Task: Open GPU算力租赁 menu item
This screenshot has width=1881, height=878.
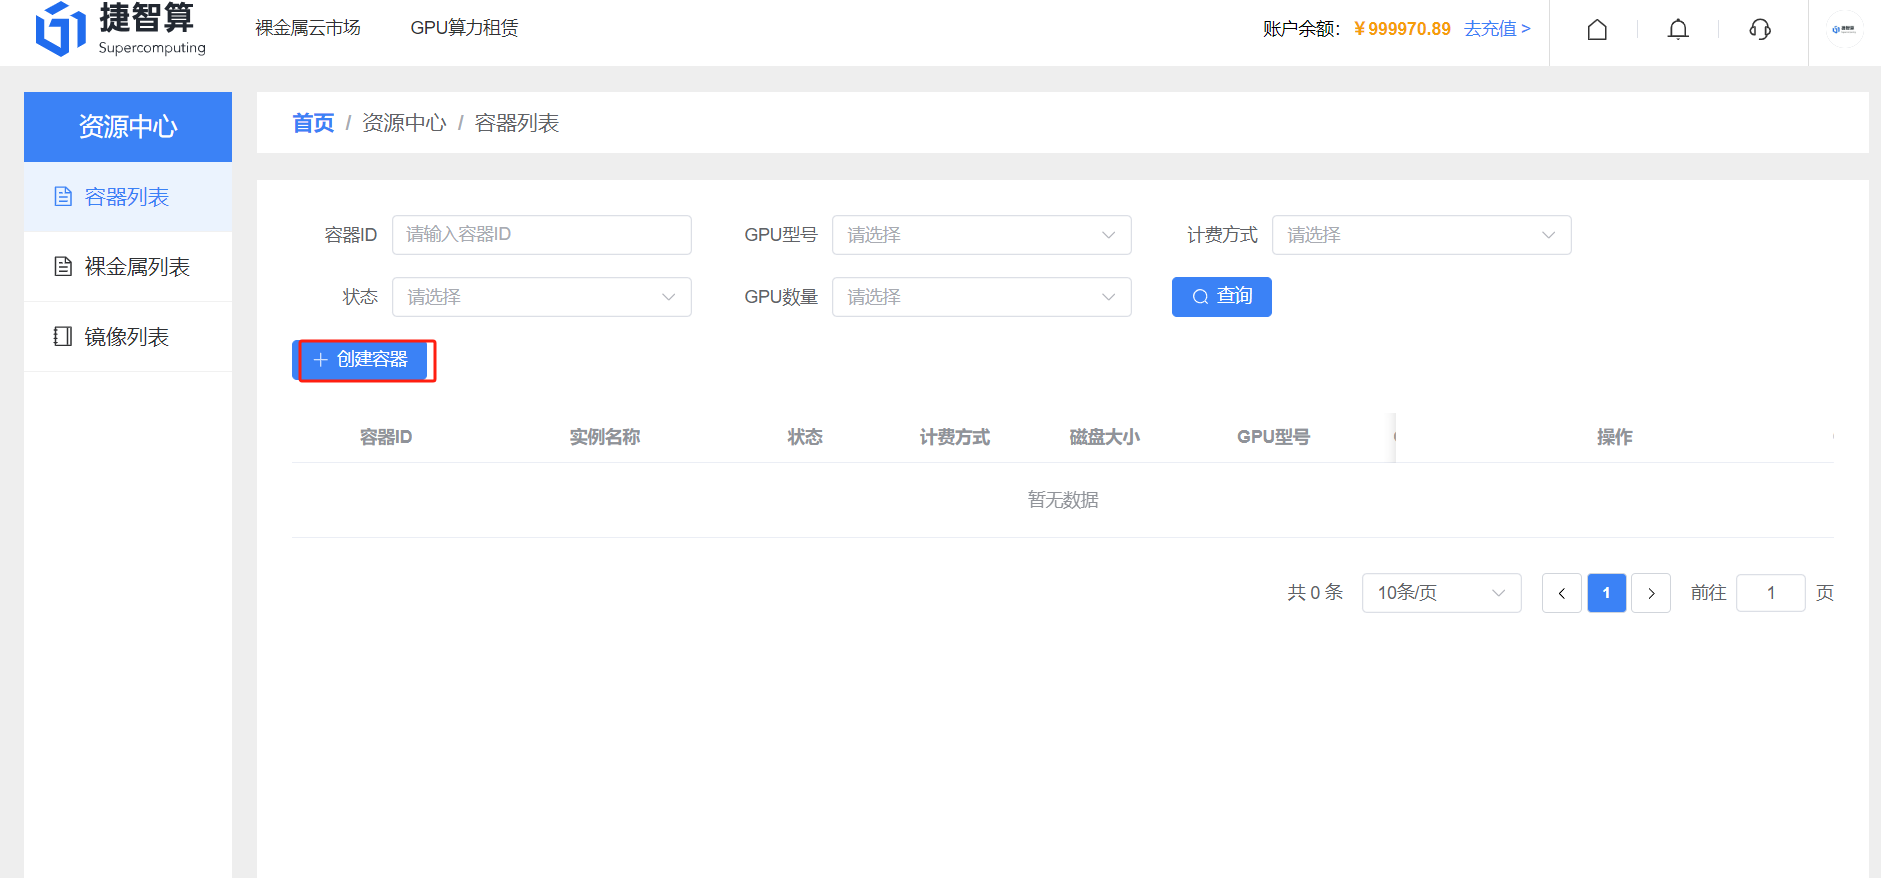Action: (x=464, y=28)
